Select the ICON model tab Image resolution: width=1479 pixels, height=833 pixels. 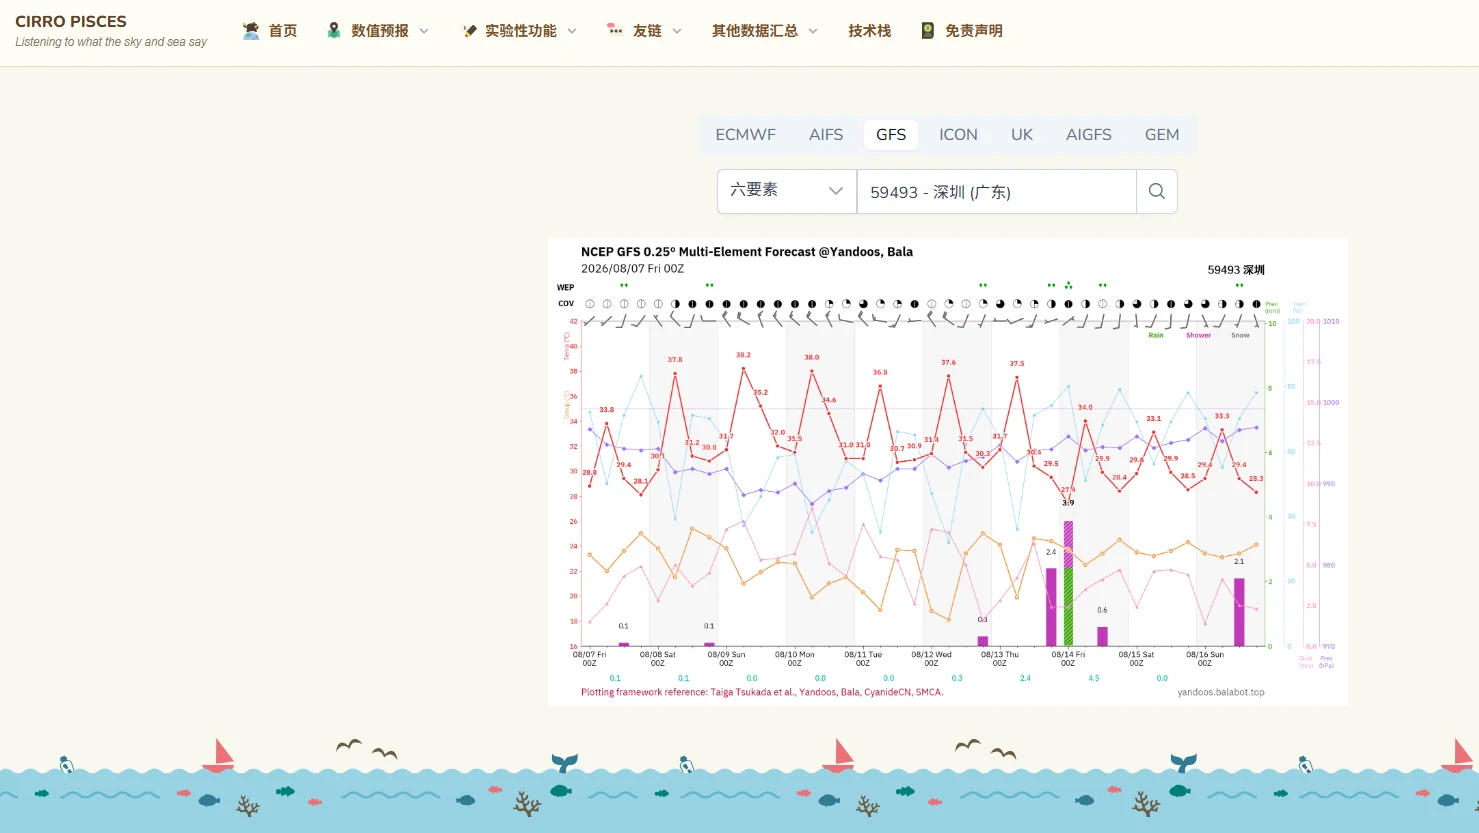pyautogui.click(x=958, y=134)
